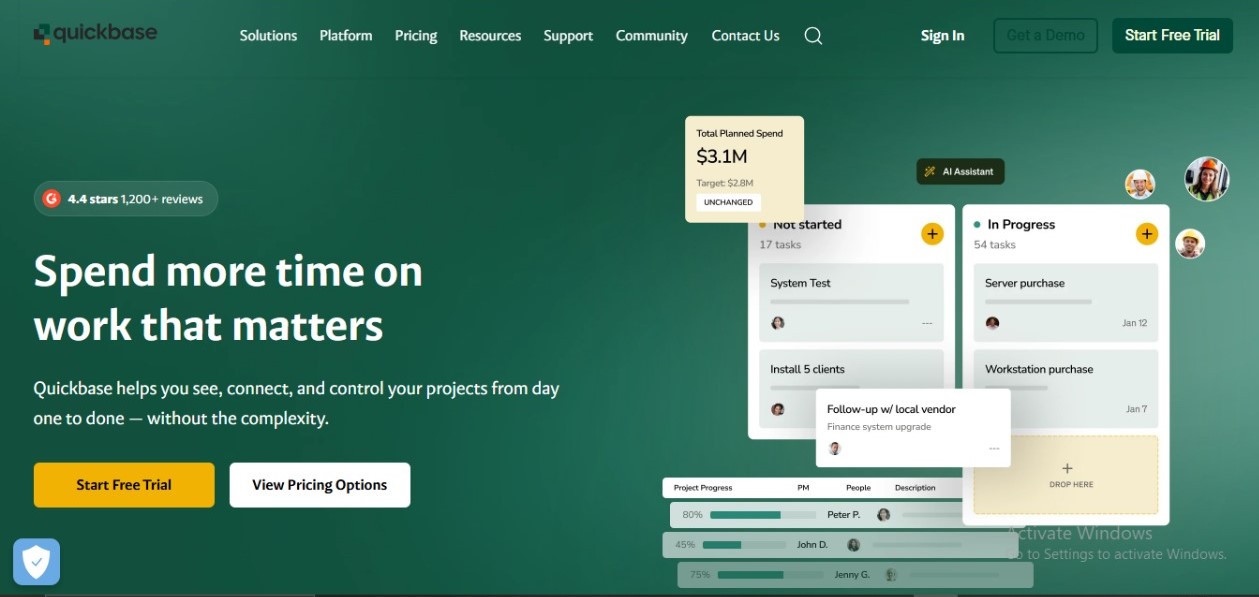Click John D. avatar in progress table
1259x597 pixels.
point(853,545)
